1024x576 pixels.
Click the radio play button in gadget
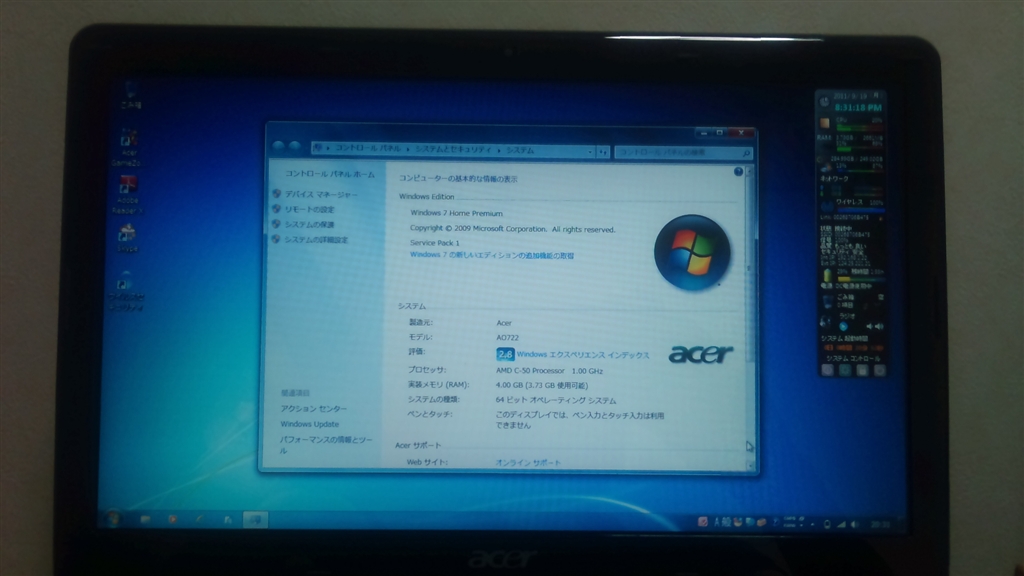[843, 327]
